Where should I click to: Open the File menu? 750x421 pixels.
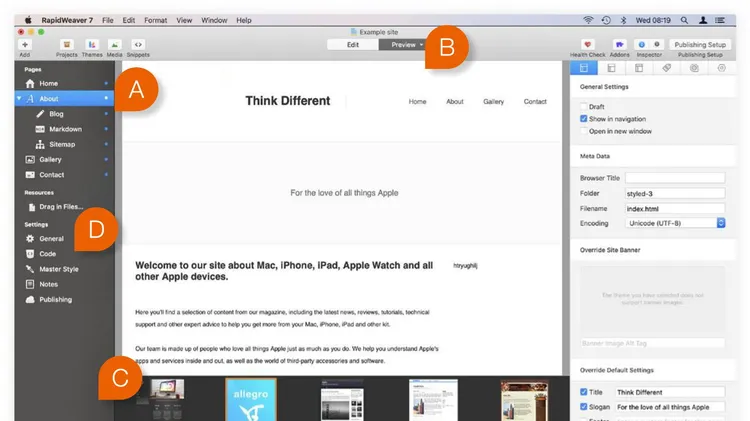pyautogui.click(x=108, y=20)
